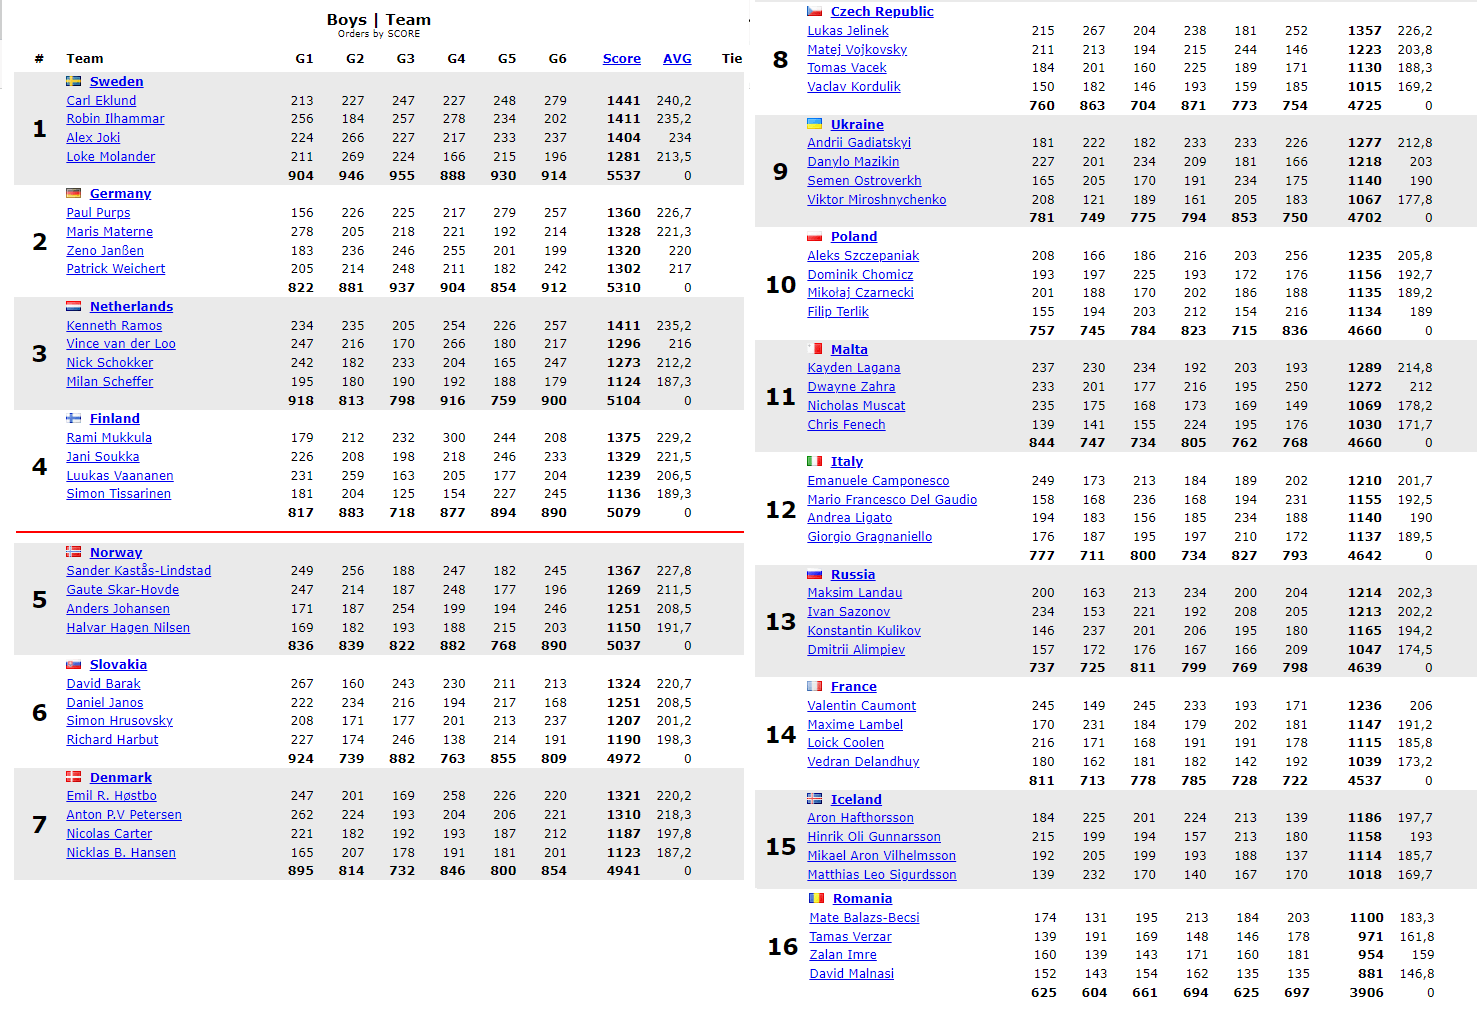Viewport: 1477px width, 1019px height.
Task: Sort table by Score column header
Action: [x=621, y=59]
